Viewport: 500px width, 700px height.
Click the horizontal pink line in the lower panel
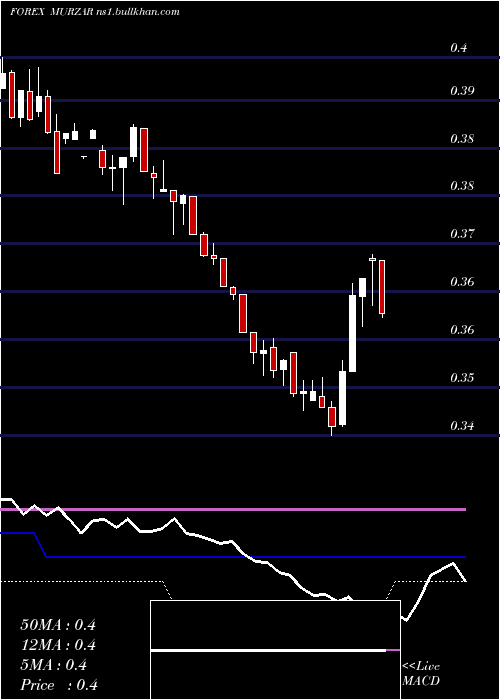coord(233,509)
